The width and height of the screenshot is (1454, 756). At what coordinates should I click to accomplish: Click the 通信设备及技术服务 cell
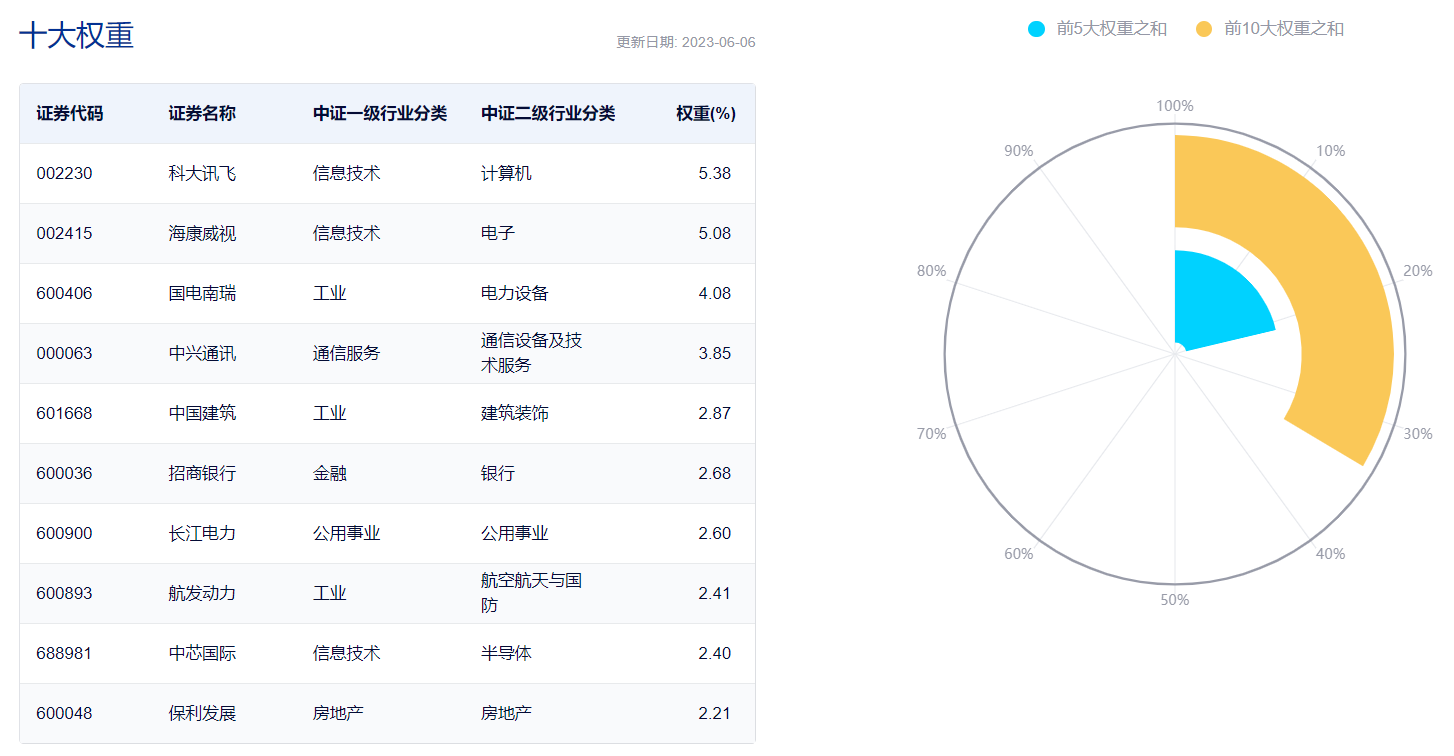click(531, 353)
